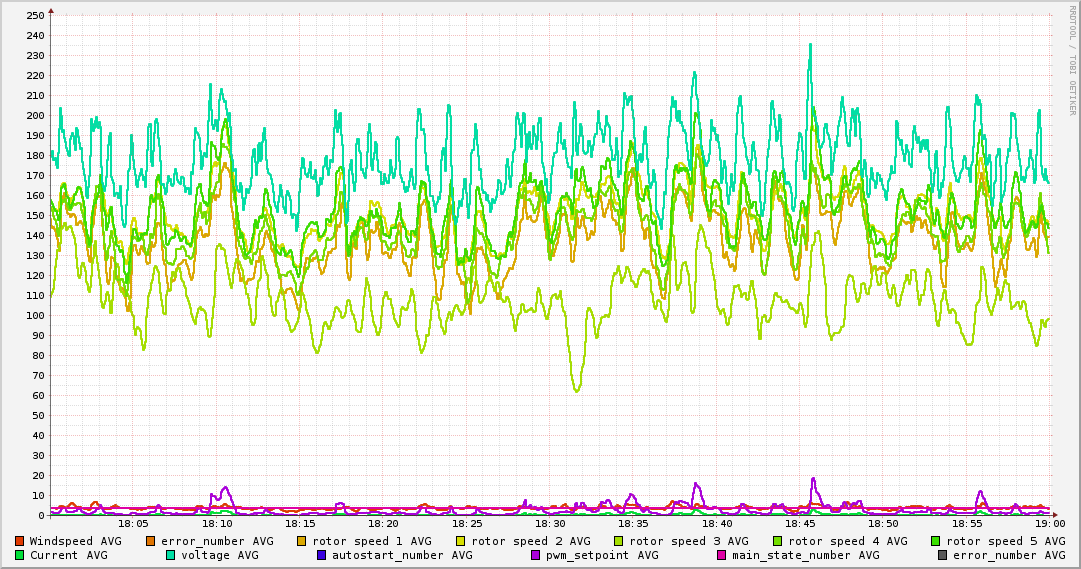The image size is (1081, 569).
Task: Click the 18:30 time axis label
Action: tap(550, 525)
